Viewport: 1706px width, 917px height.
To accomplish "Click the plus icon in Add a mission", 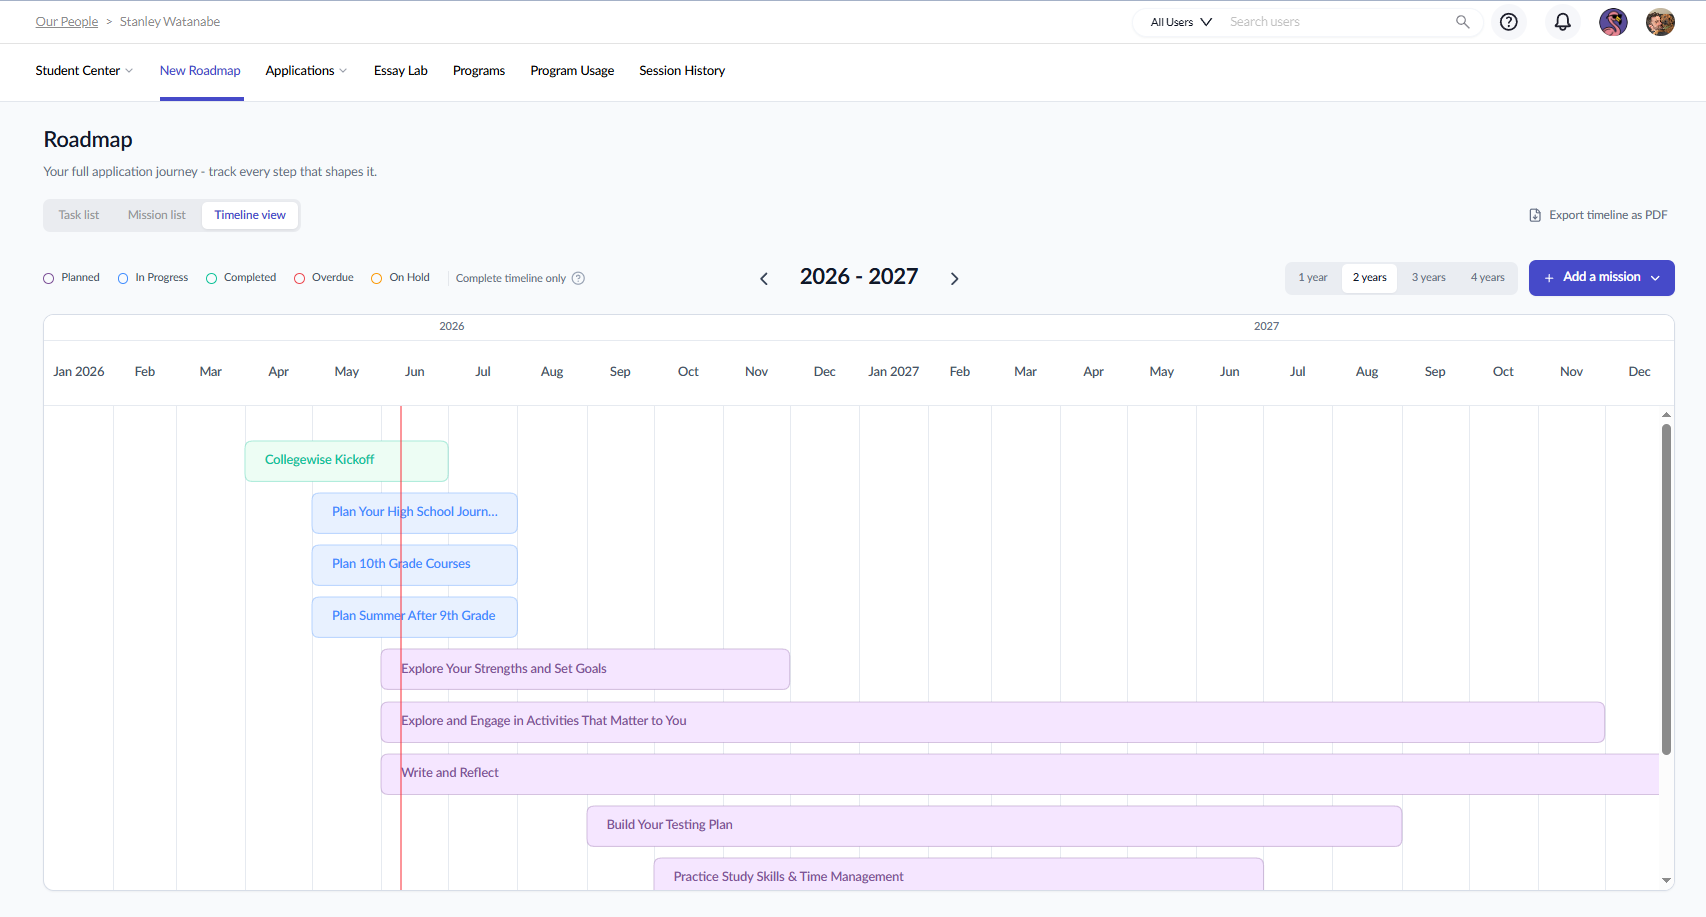I will (1549, 278).
